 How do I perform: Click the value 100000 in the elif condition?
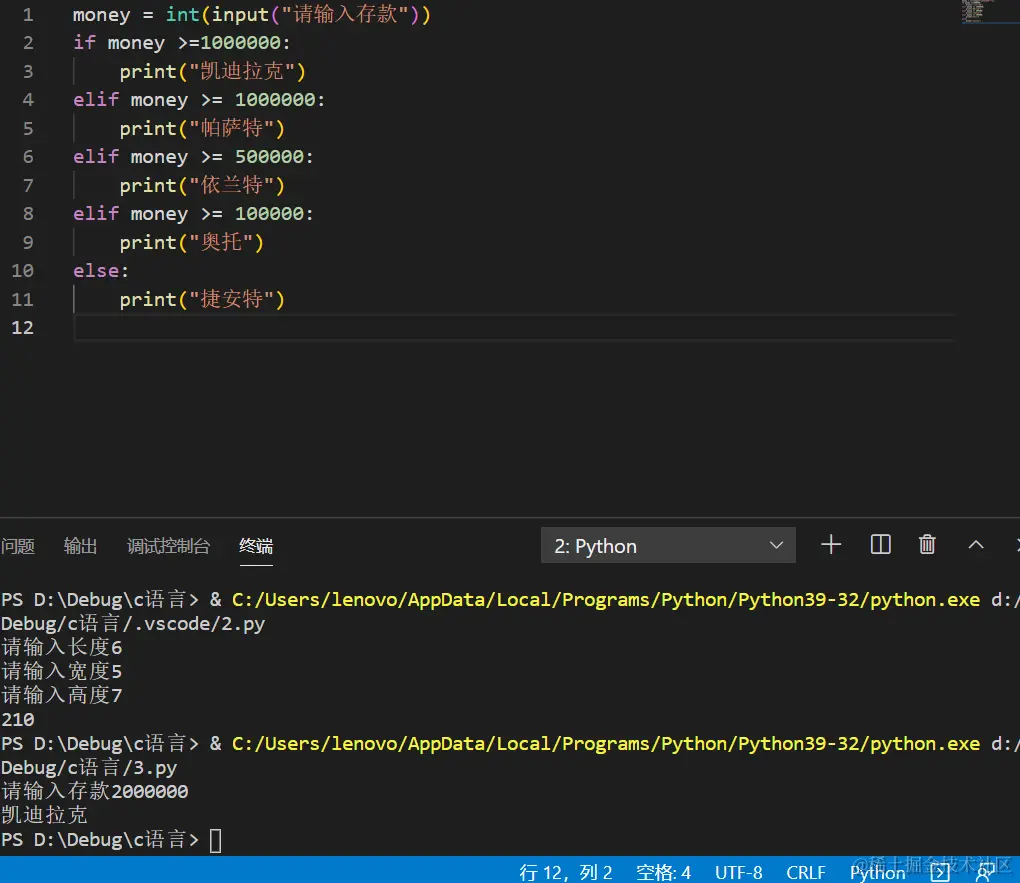pos(269,214)
